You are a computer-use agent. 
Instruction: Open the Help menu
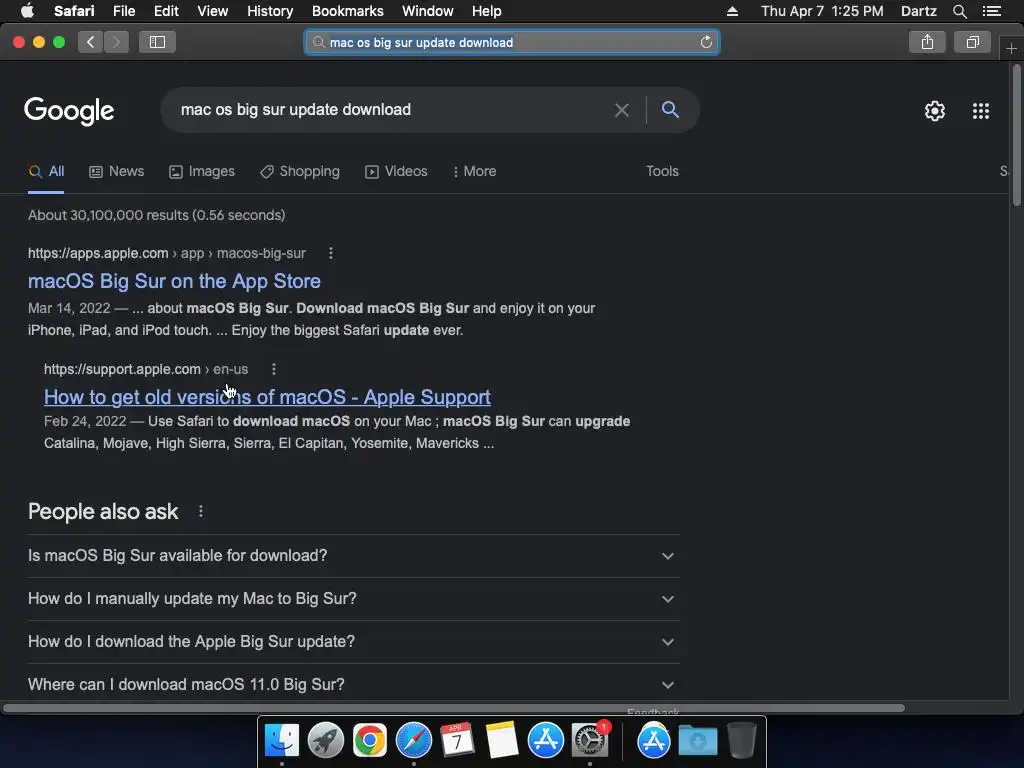(487, 11)
